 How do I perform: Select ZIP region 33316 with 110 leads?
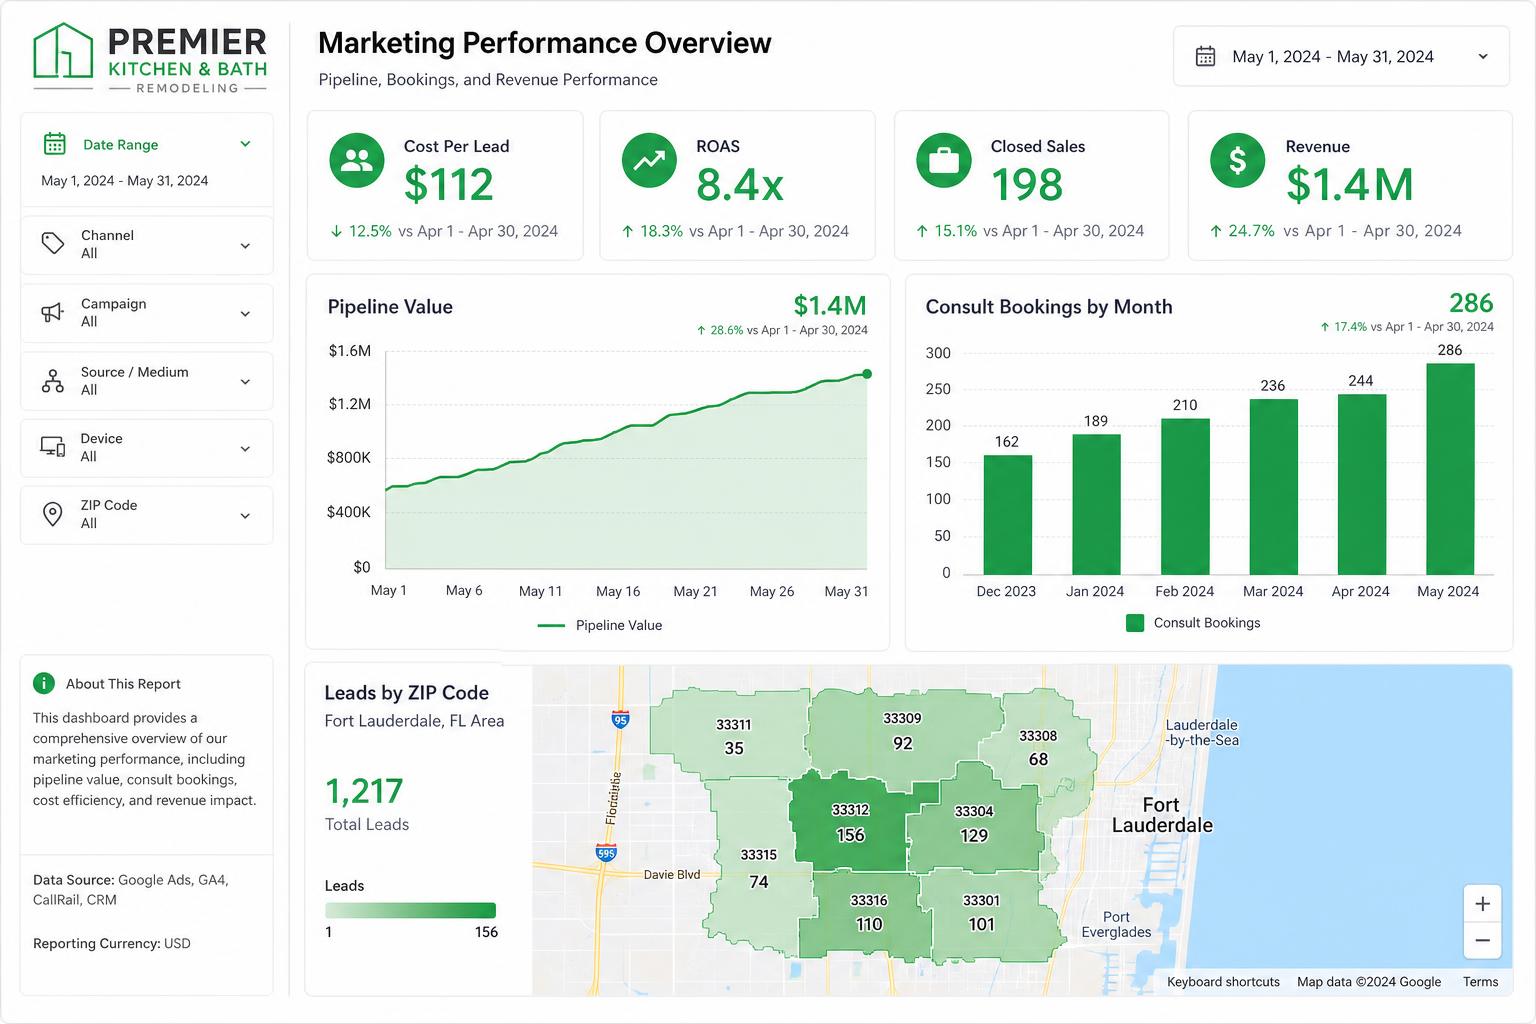click(x=868, y=913)
